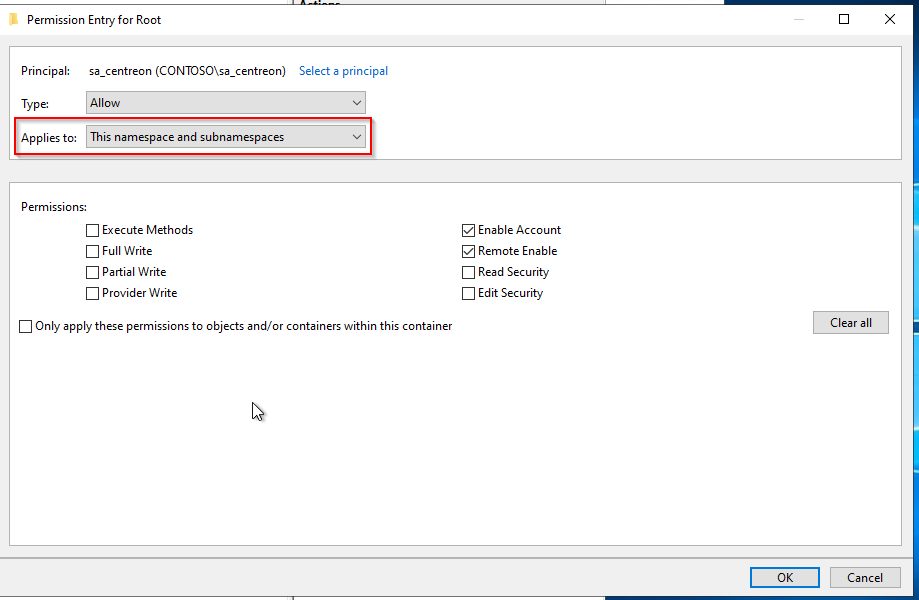Click the Select a principal link
The height and width of the screenshot is (600, 919).
pyautogui.click(x=343, y=71)
